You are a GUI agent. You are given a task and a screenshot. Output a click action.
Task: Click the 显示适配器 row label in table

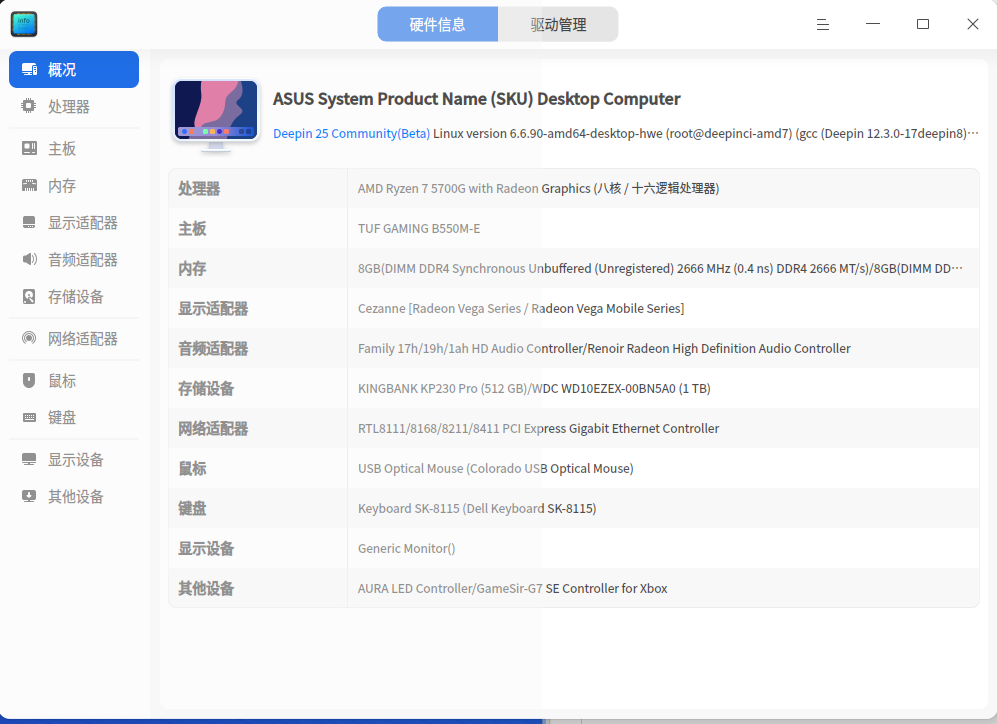(x=213, y=308)
